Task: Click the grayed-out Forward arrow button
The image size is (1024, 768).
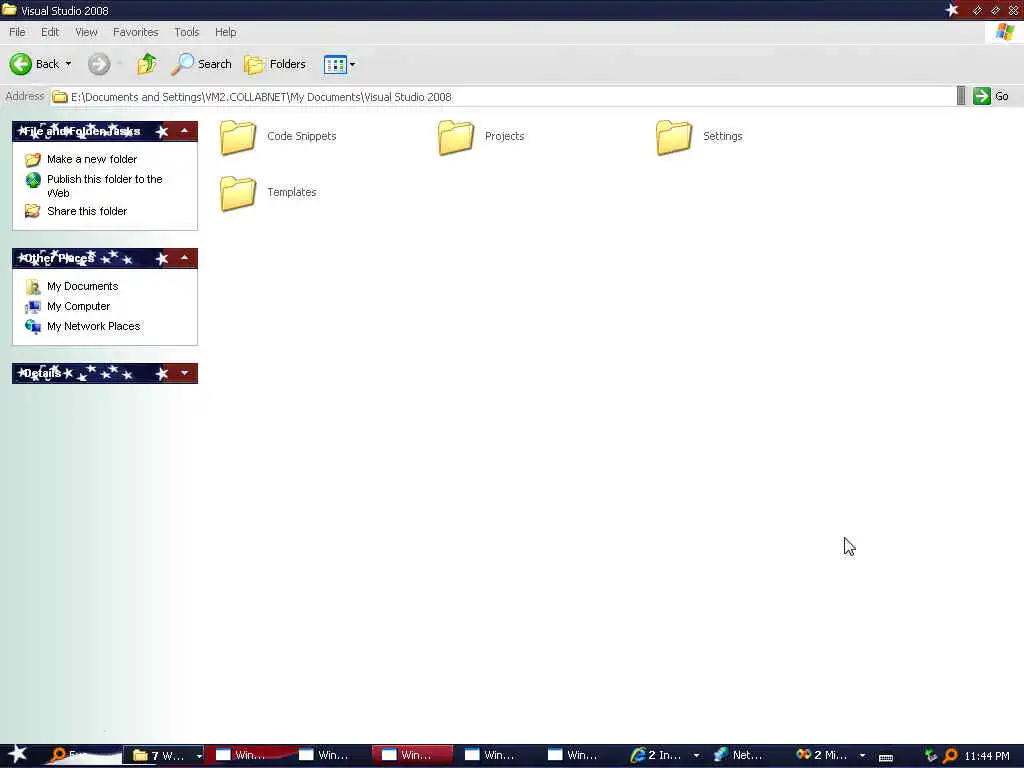Action: pos(99,64)
